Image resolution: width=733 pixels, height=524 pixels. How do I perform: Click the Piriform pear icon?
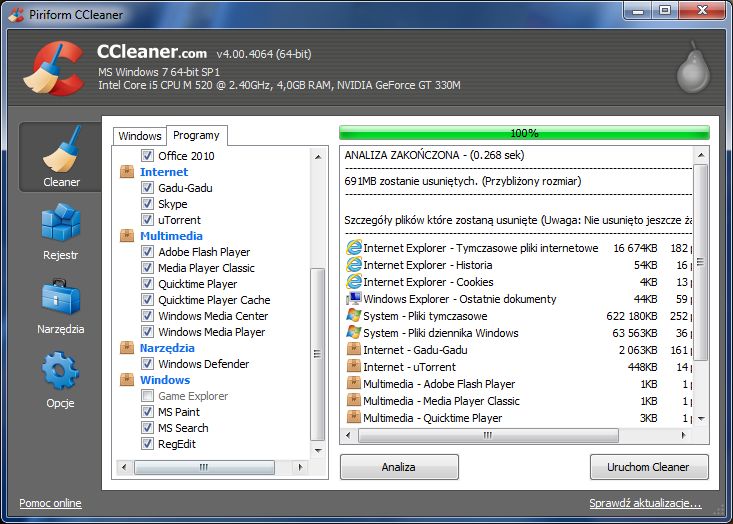click(x=693, y=68)
